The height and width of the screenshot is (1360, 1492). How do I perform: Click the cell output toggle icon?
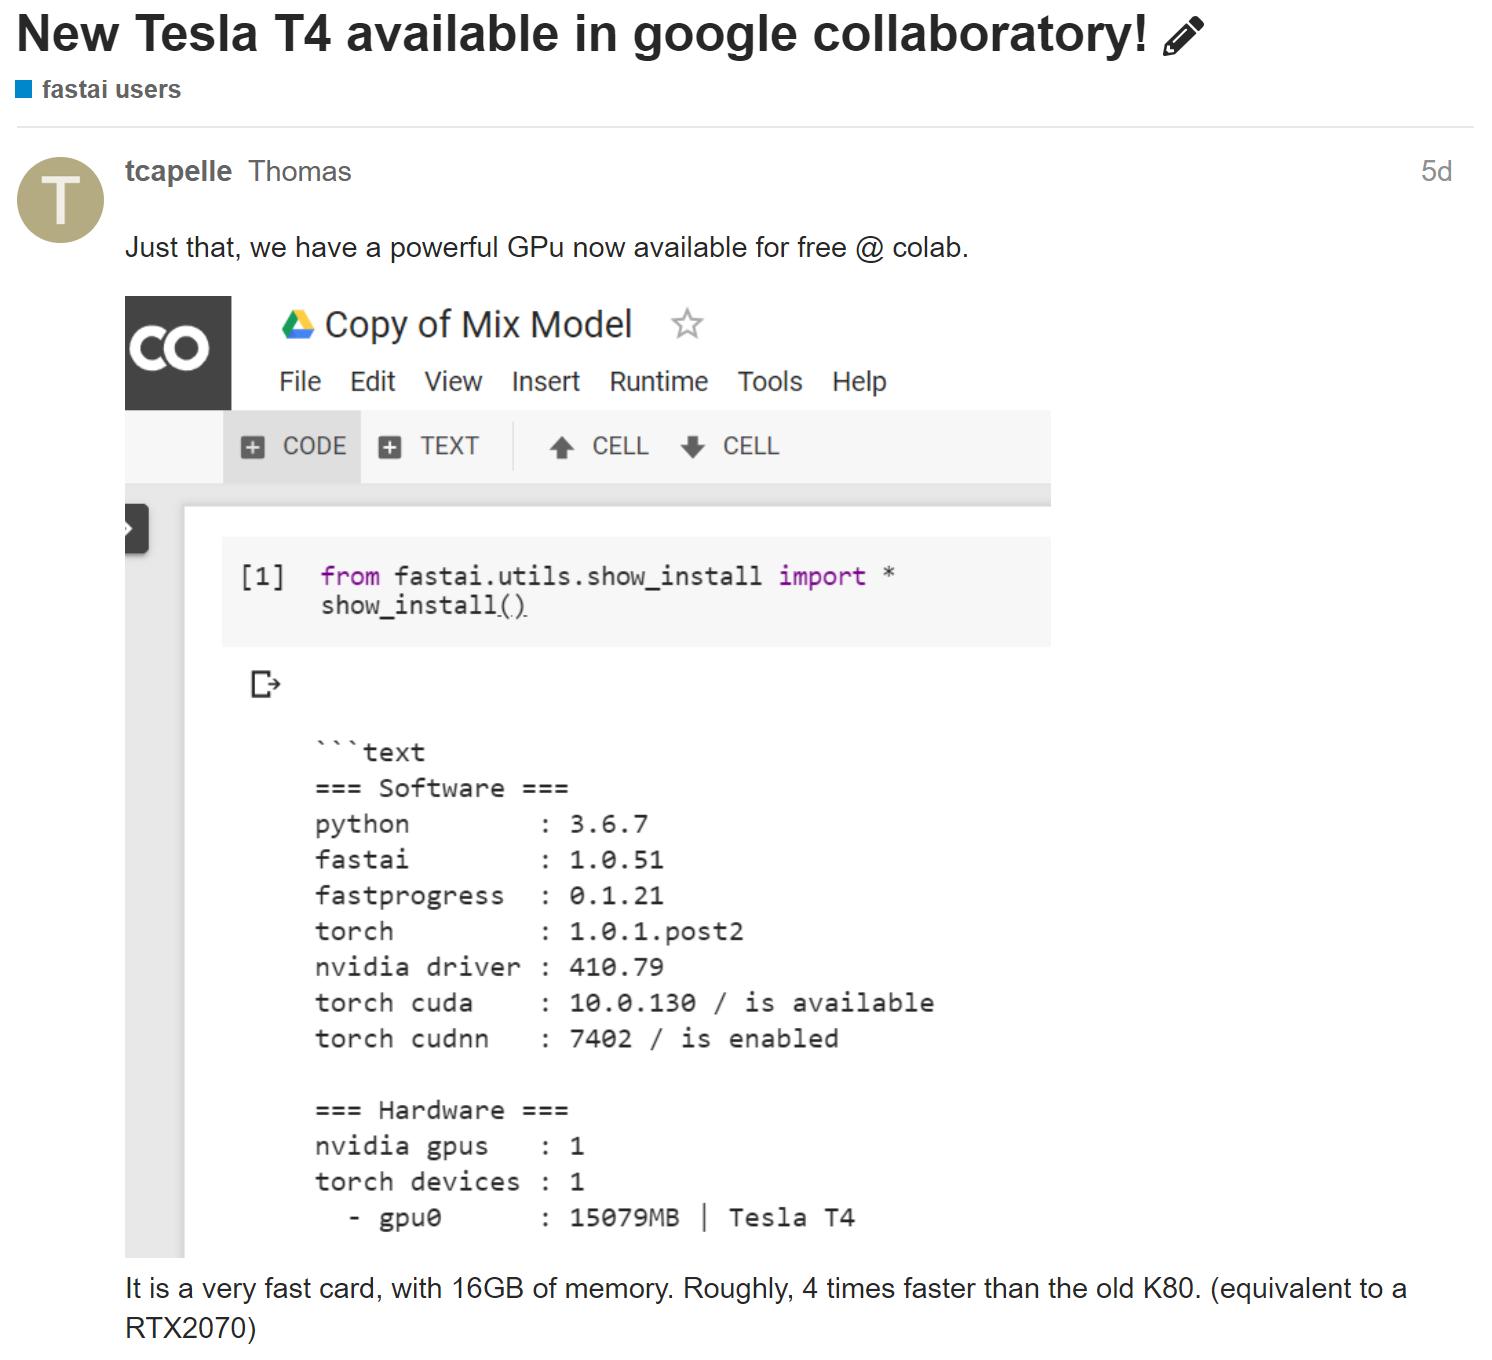tap(265, 685)
